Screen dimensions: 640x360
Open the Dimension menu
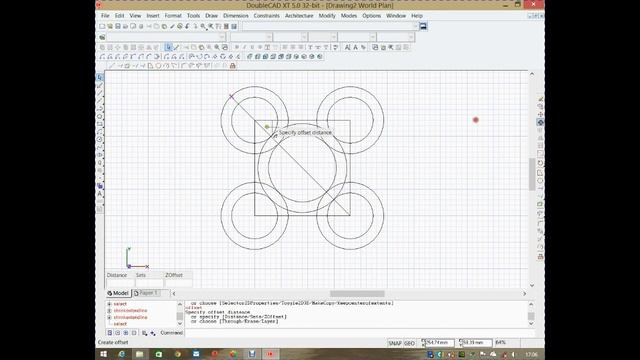236,16
